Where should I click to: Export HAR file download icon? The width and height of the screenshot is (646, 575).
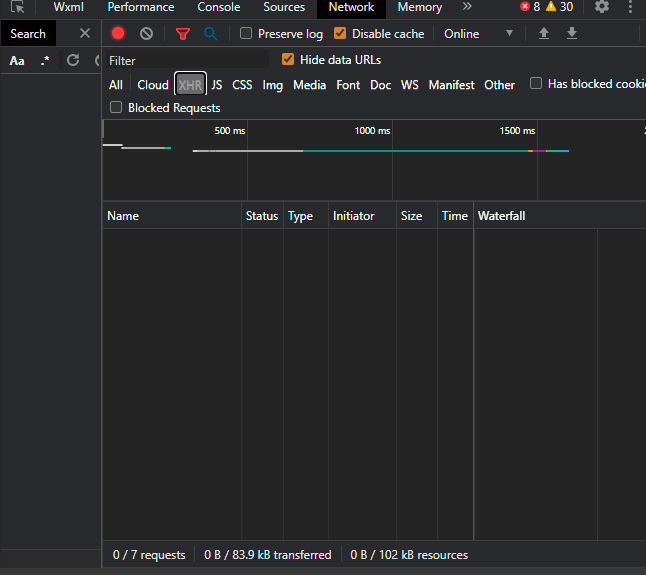[572, 33]
